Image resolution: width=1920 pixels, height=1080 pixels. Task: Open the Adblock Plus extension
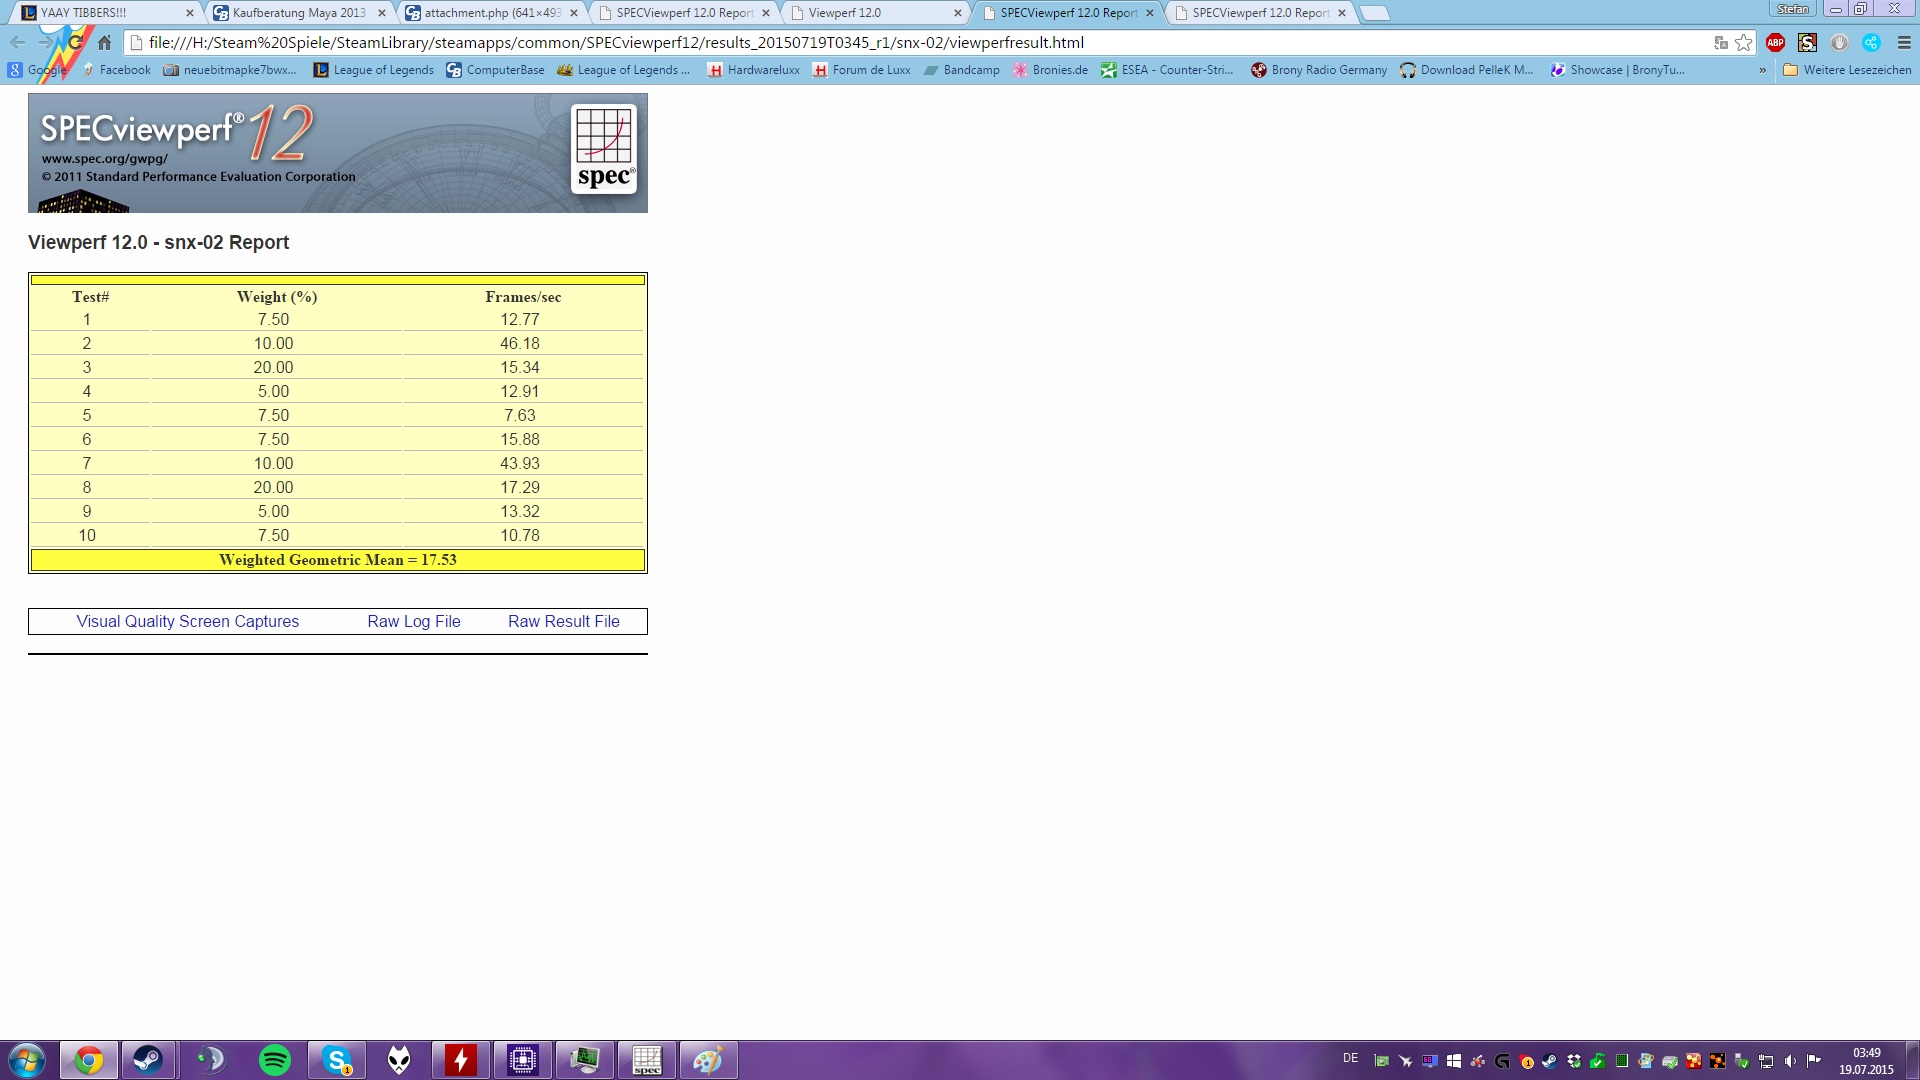pyautogui.click(x=1776, y=43)
